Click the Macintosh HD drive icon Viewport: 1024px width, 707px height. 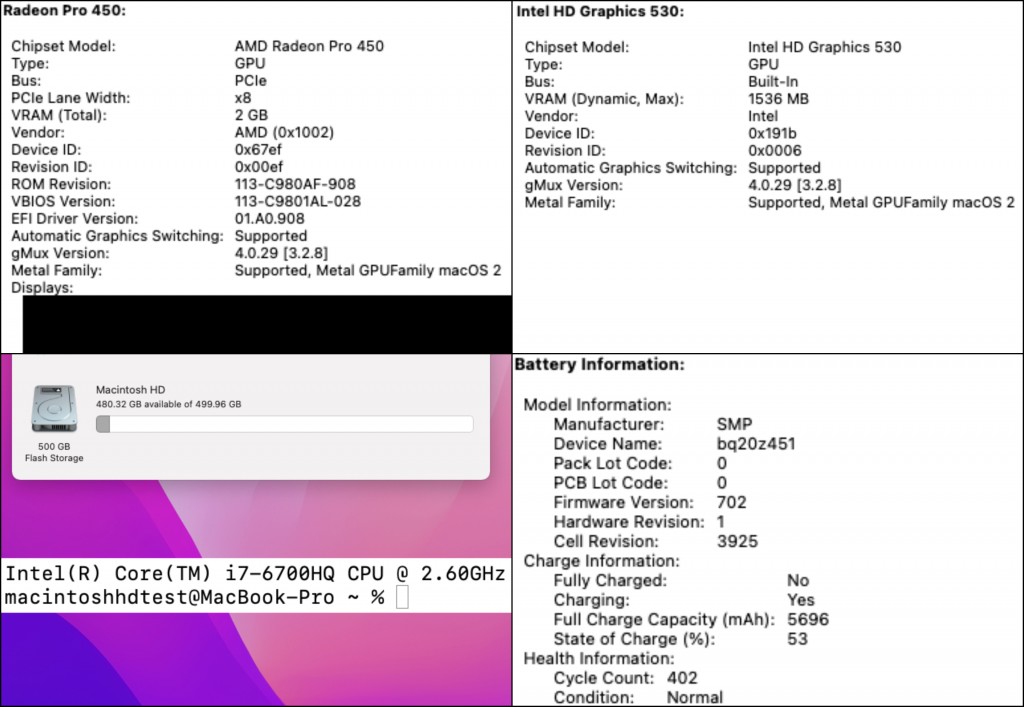tap(54, 409)
